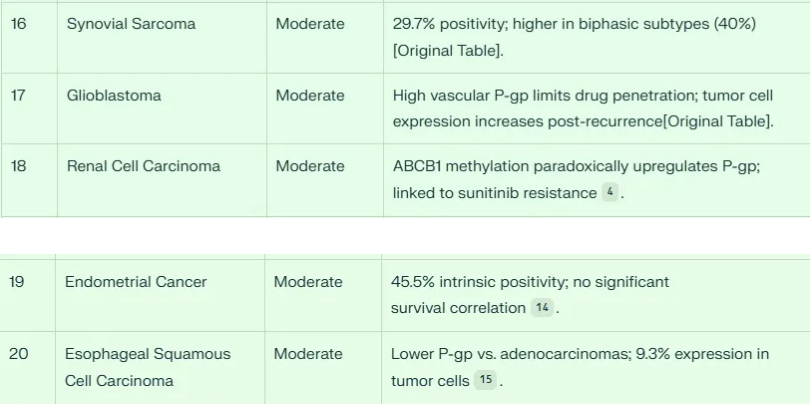The width and height of the screenshot is (810, 404).
Task: Click Moderate in Esophageal Squamous row
Action: click(x=308, y=354)
